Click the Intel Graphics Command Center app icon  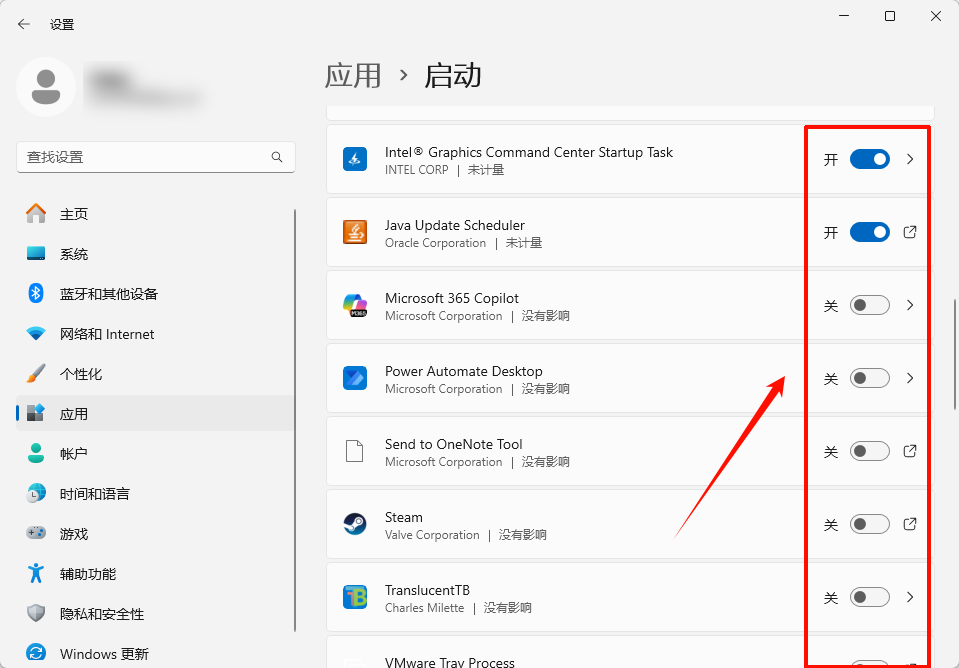355,159
